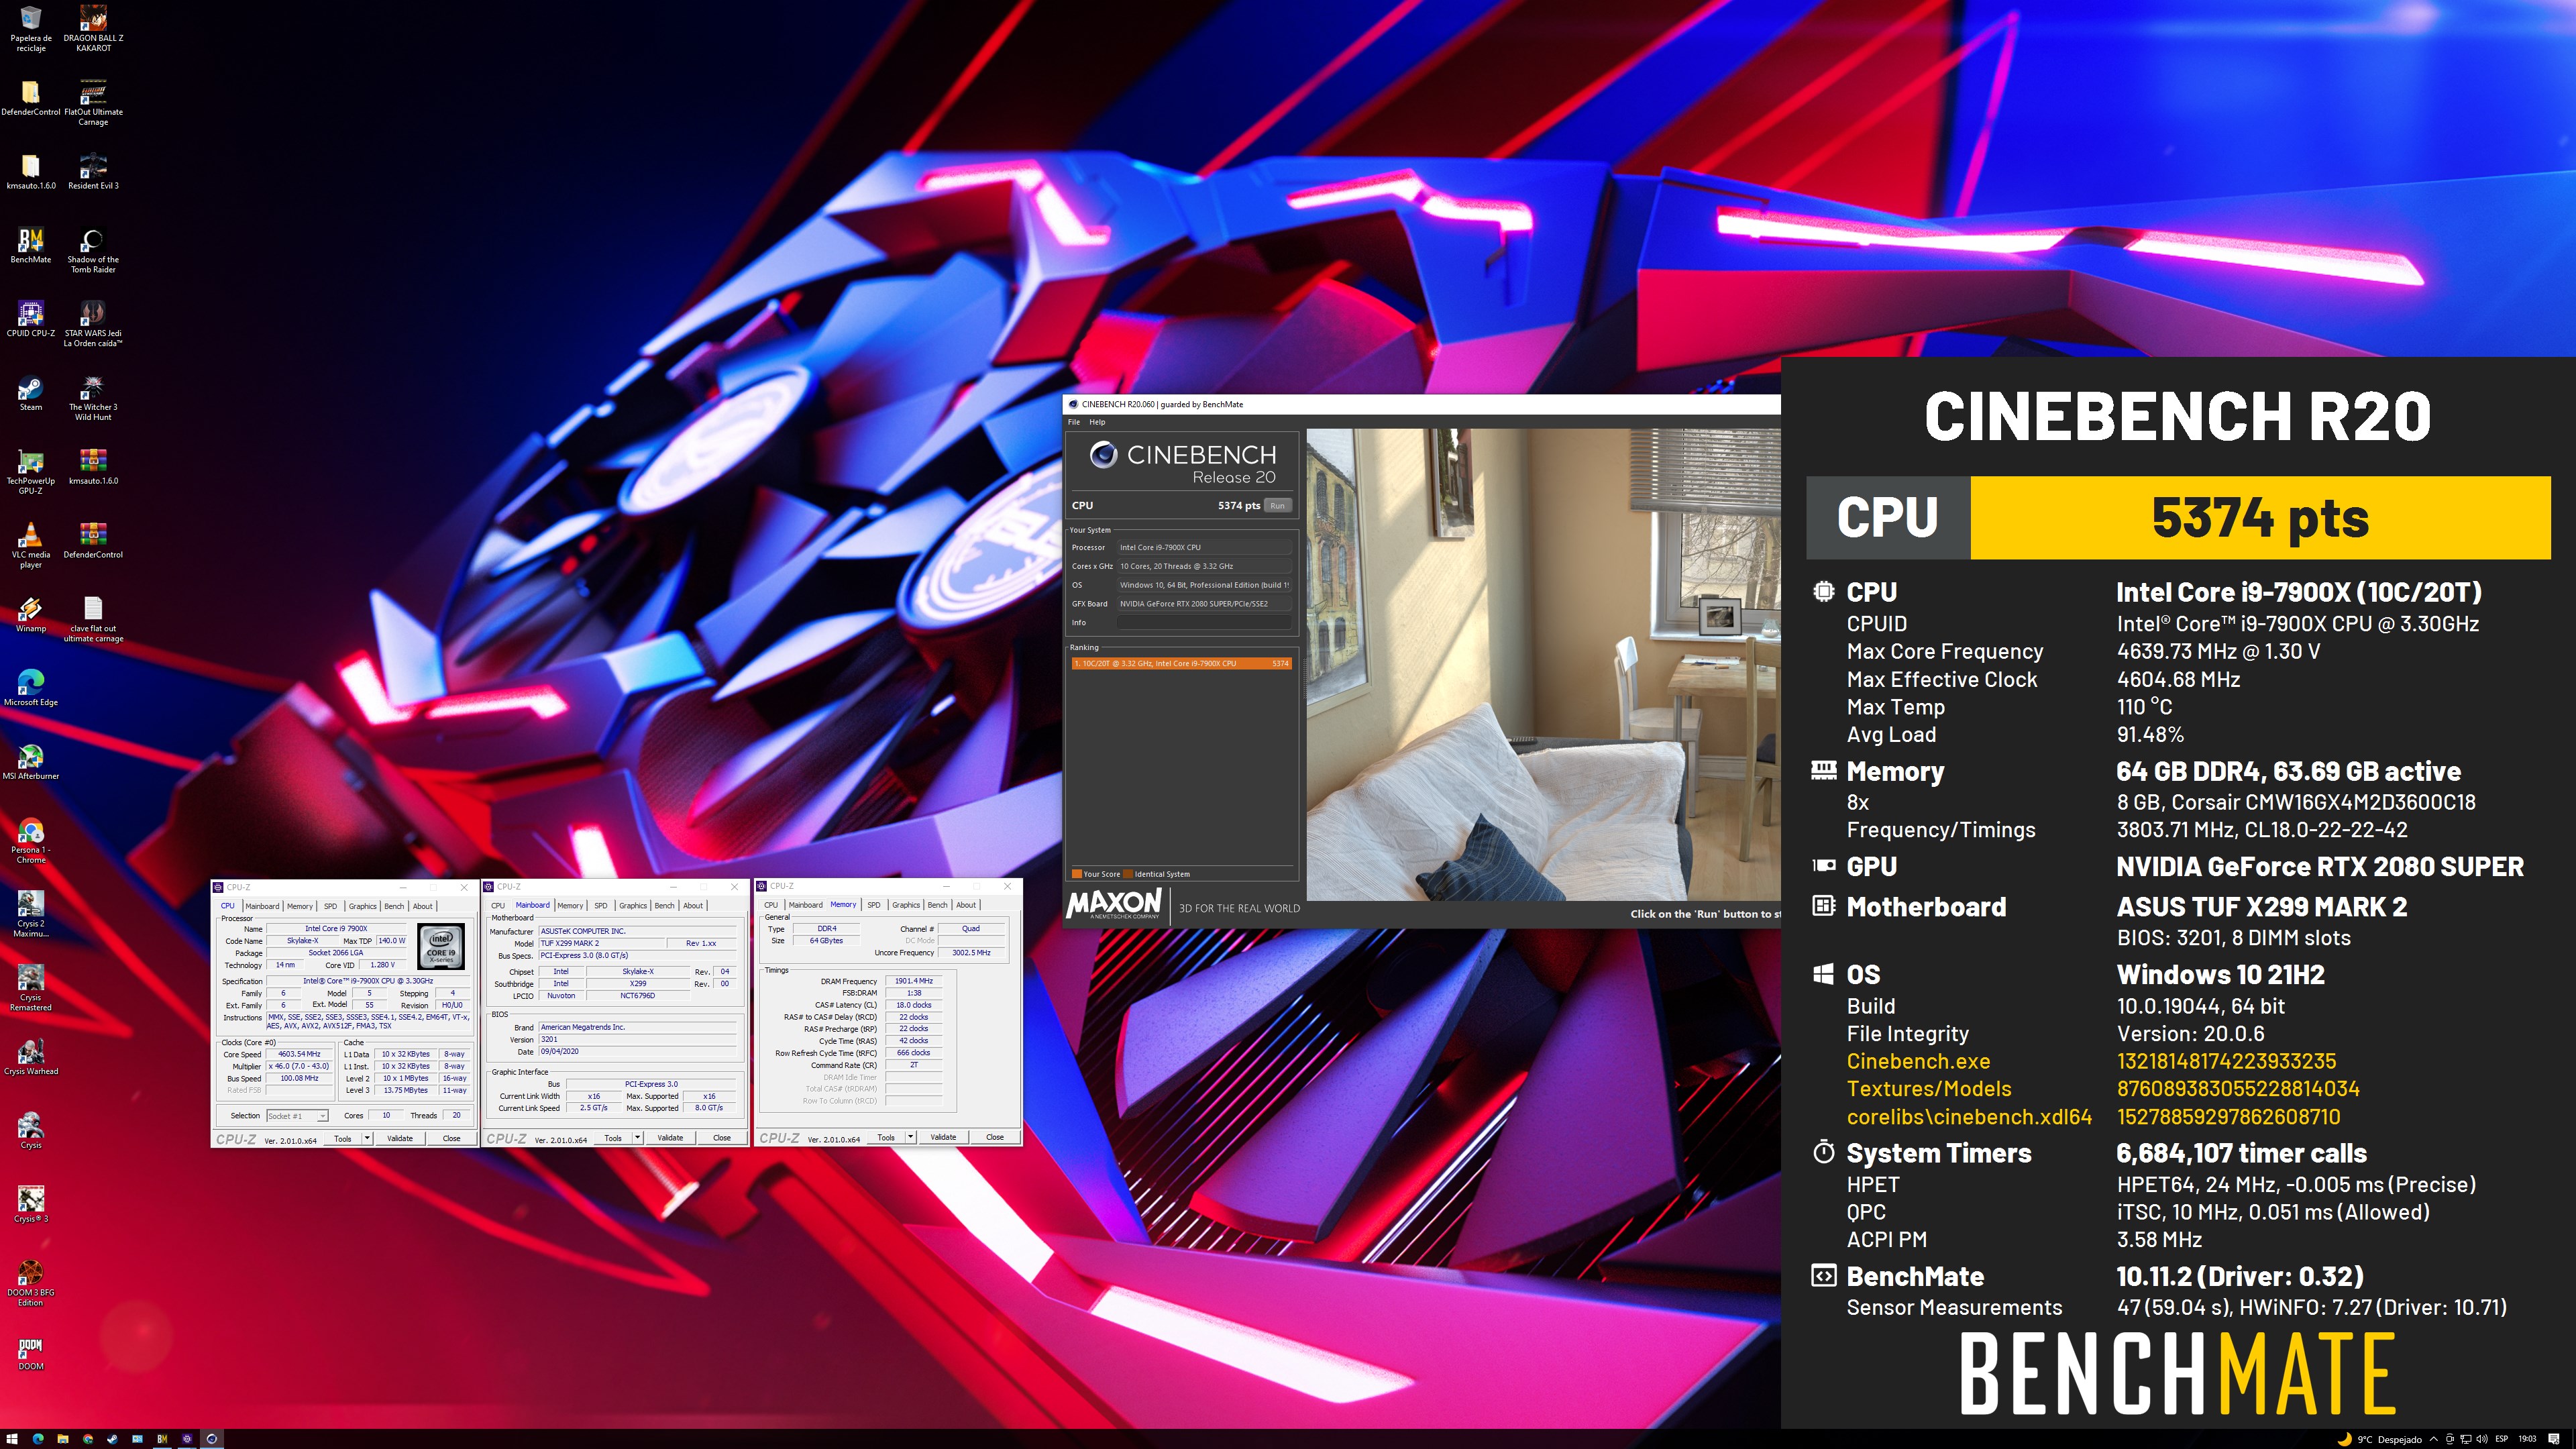
Task: Click the rendered room image in Cinebench
Action: (x=1543, y=664)
